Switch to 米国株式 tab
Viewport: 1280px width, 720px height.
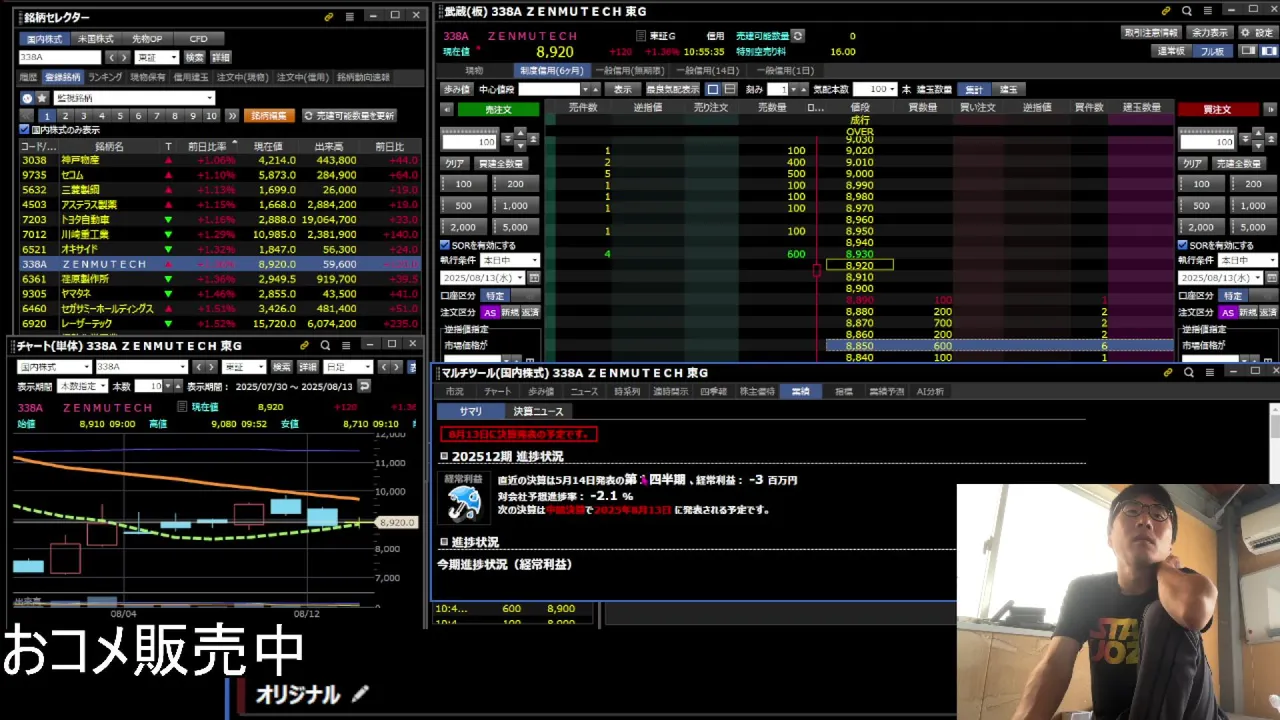[96, 38]
